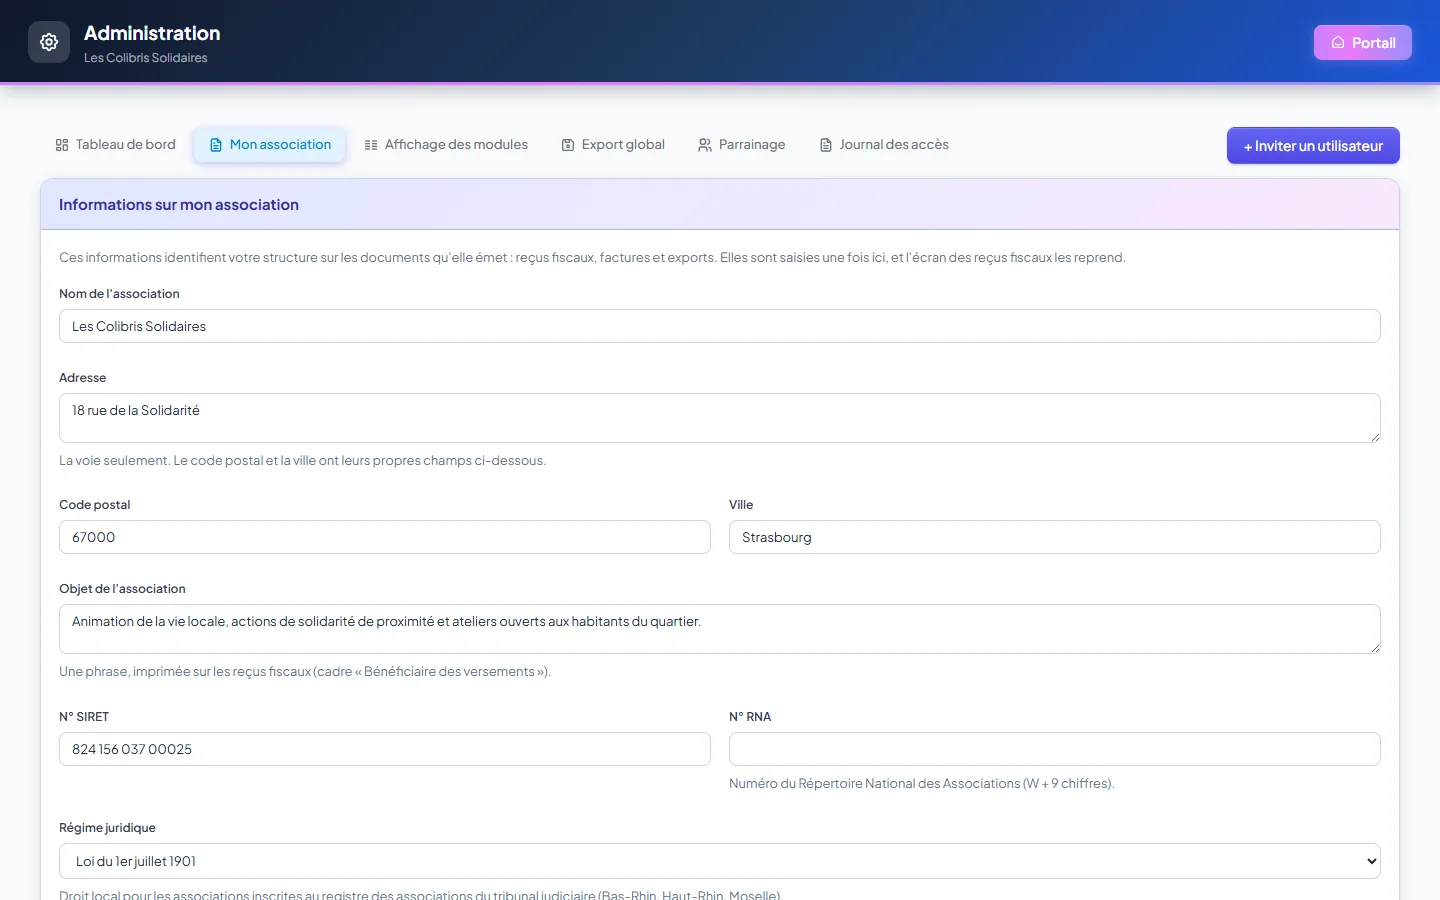Click the hint "Numéro du Répertoire National des Associations"

point(921,784)
